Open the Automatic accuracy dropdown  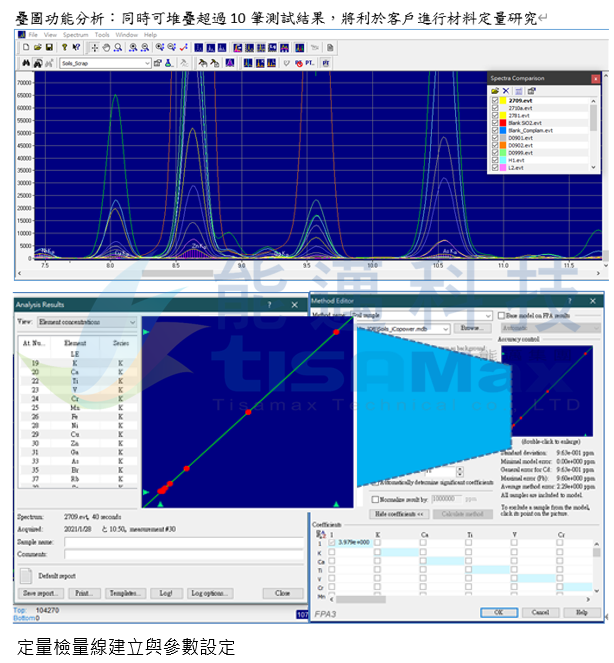[x=596, y=328]
